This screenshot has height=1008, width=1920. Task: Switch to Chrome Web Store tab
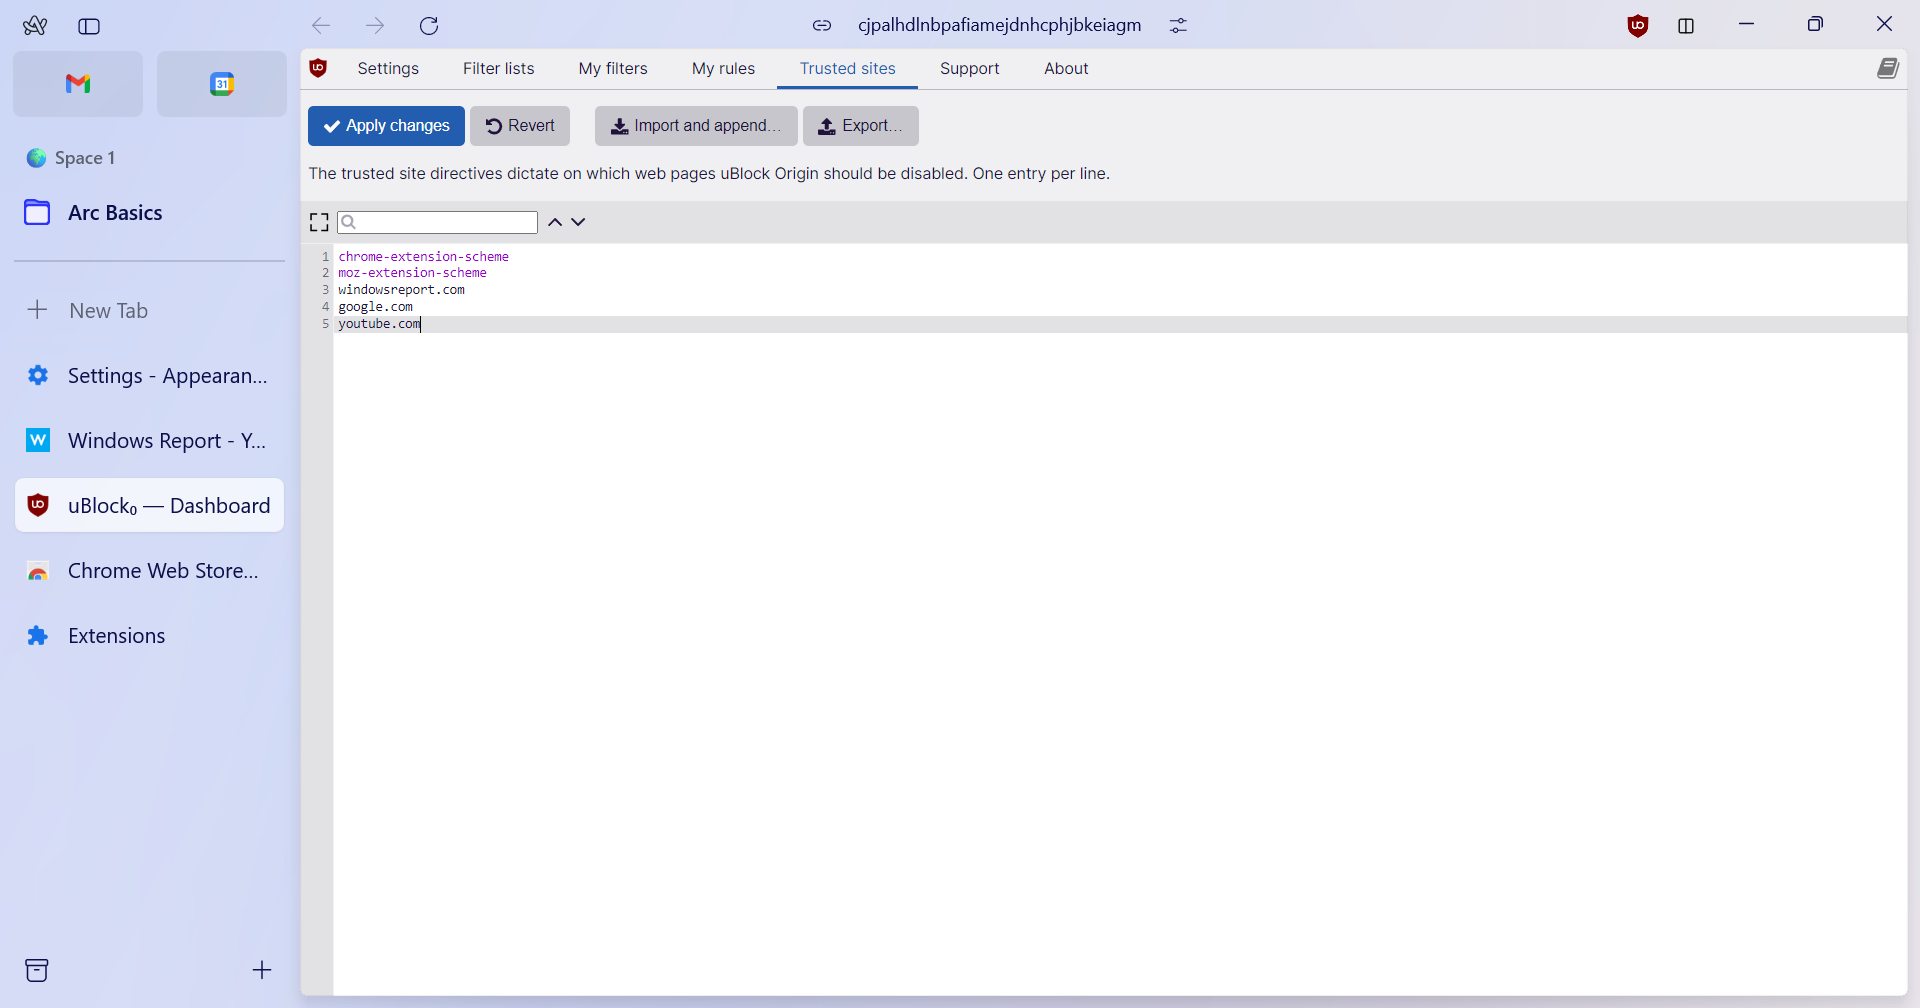pyautogui.click(x=150, y=571)
